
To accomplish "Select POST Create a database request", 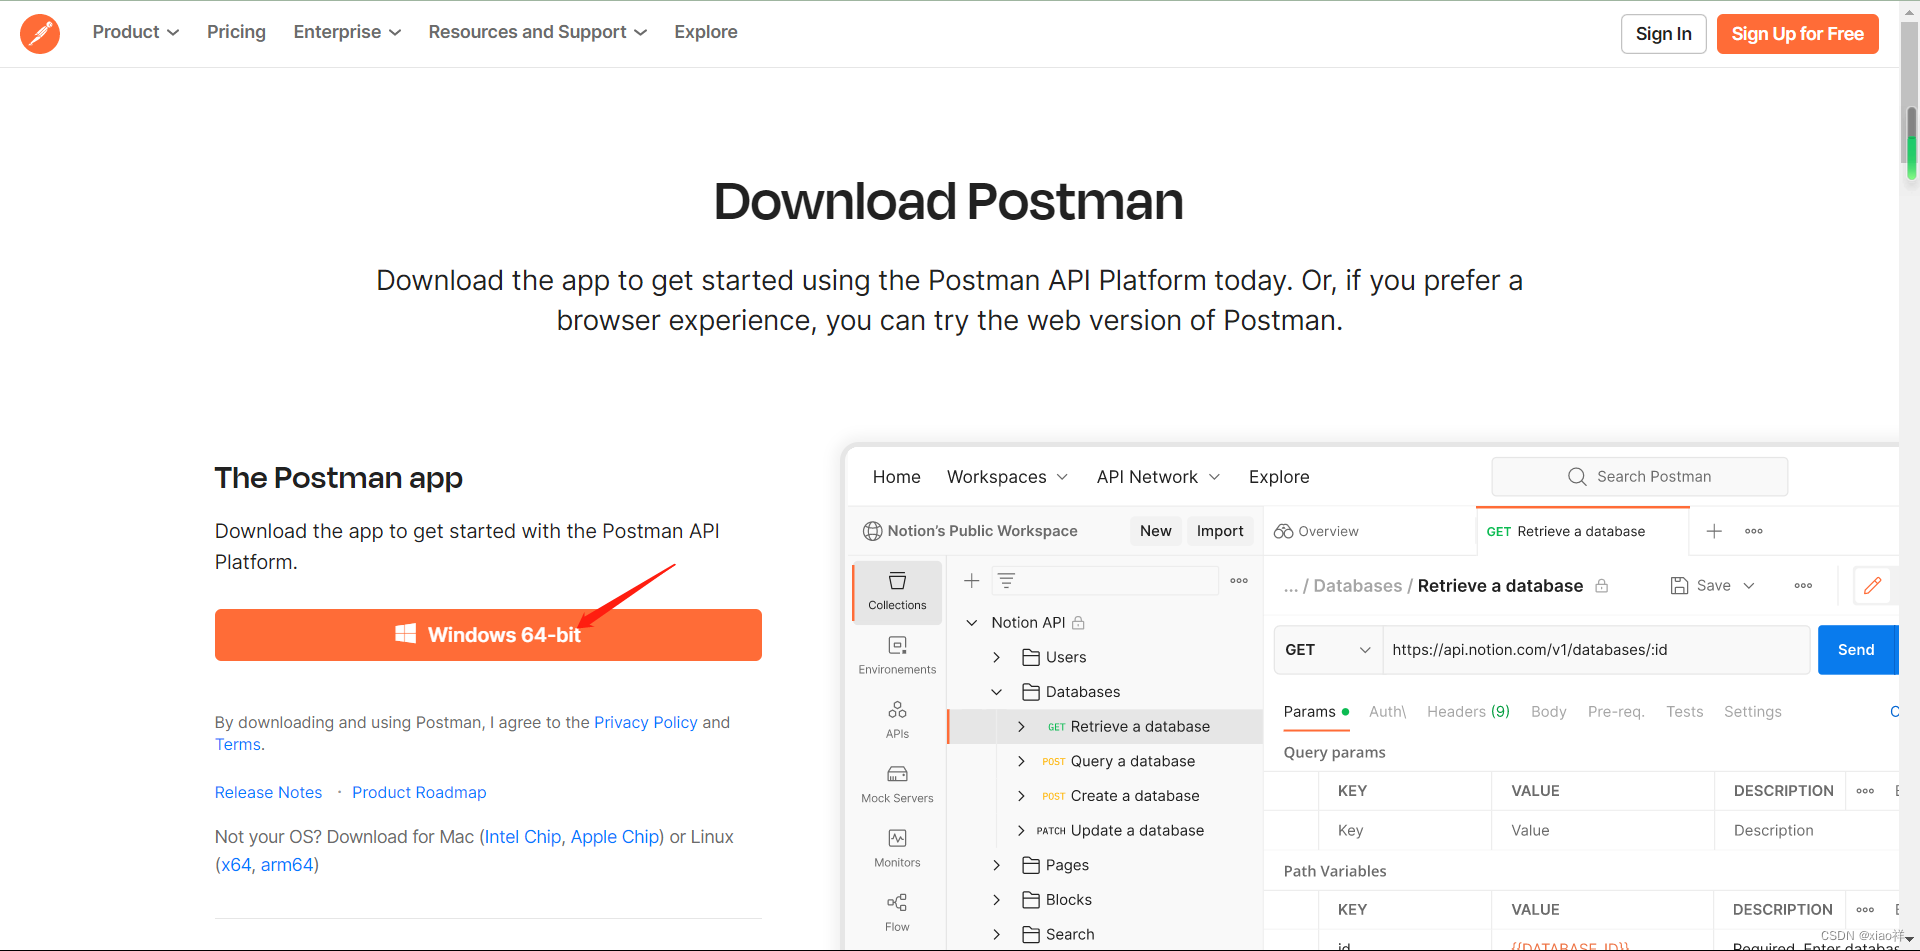I will click(x=1120, y=796).
